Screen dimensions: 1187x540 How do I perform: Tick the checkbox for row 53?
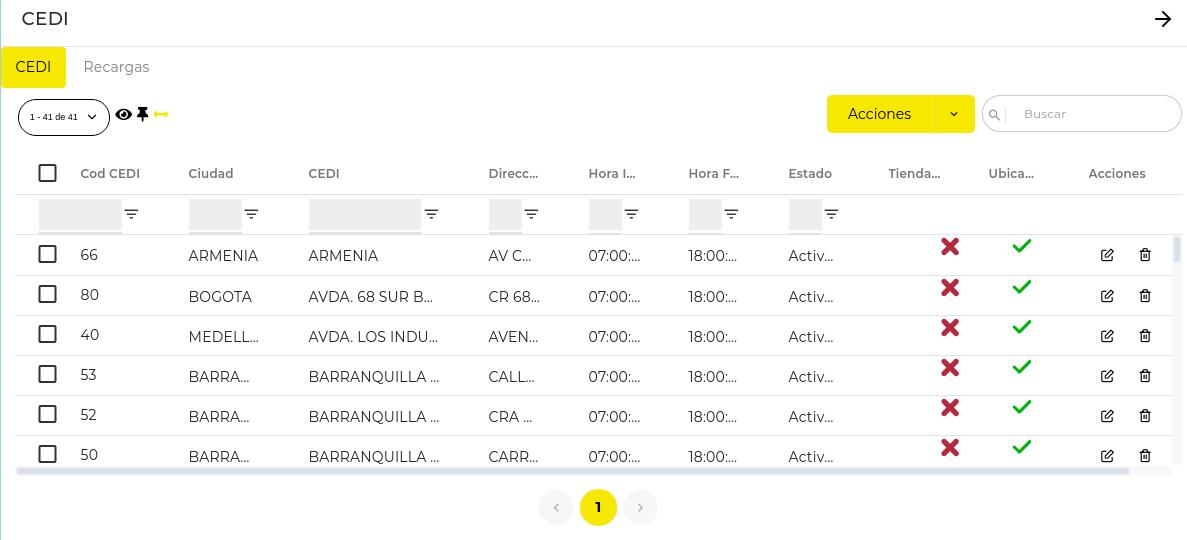[48, 374]
